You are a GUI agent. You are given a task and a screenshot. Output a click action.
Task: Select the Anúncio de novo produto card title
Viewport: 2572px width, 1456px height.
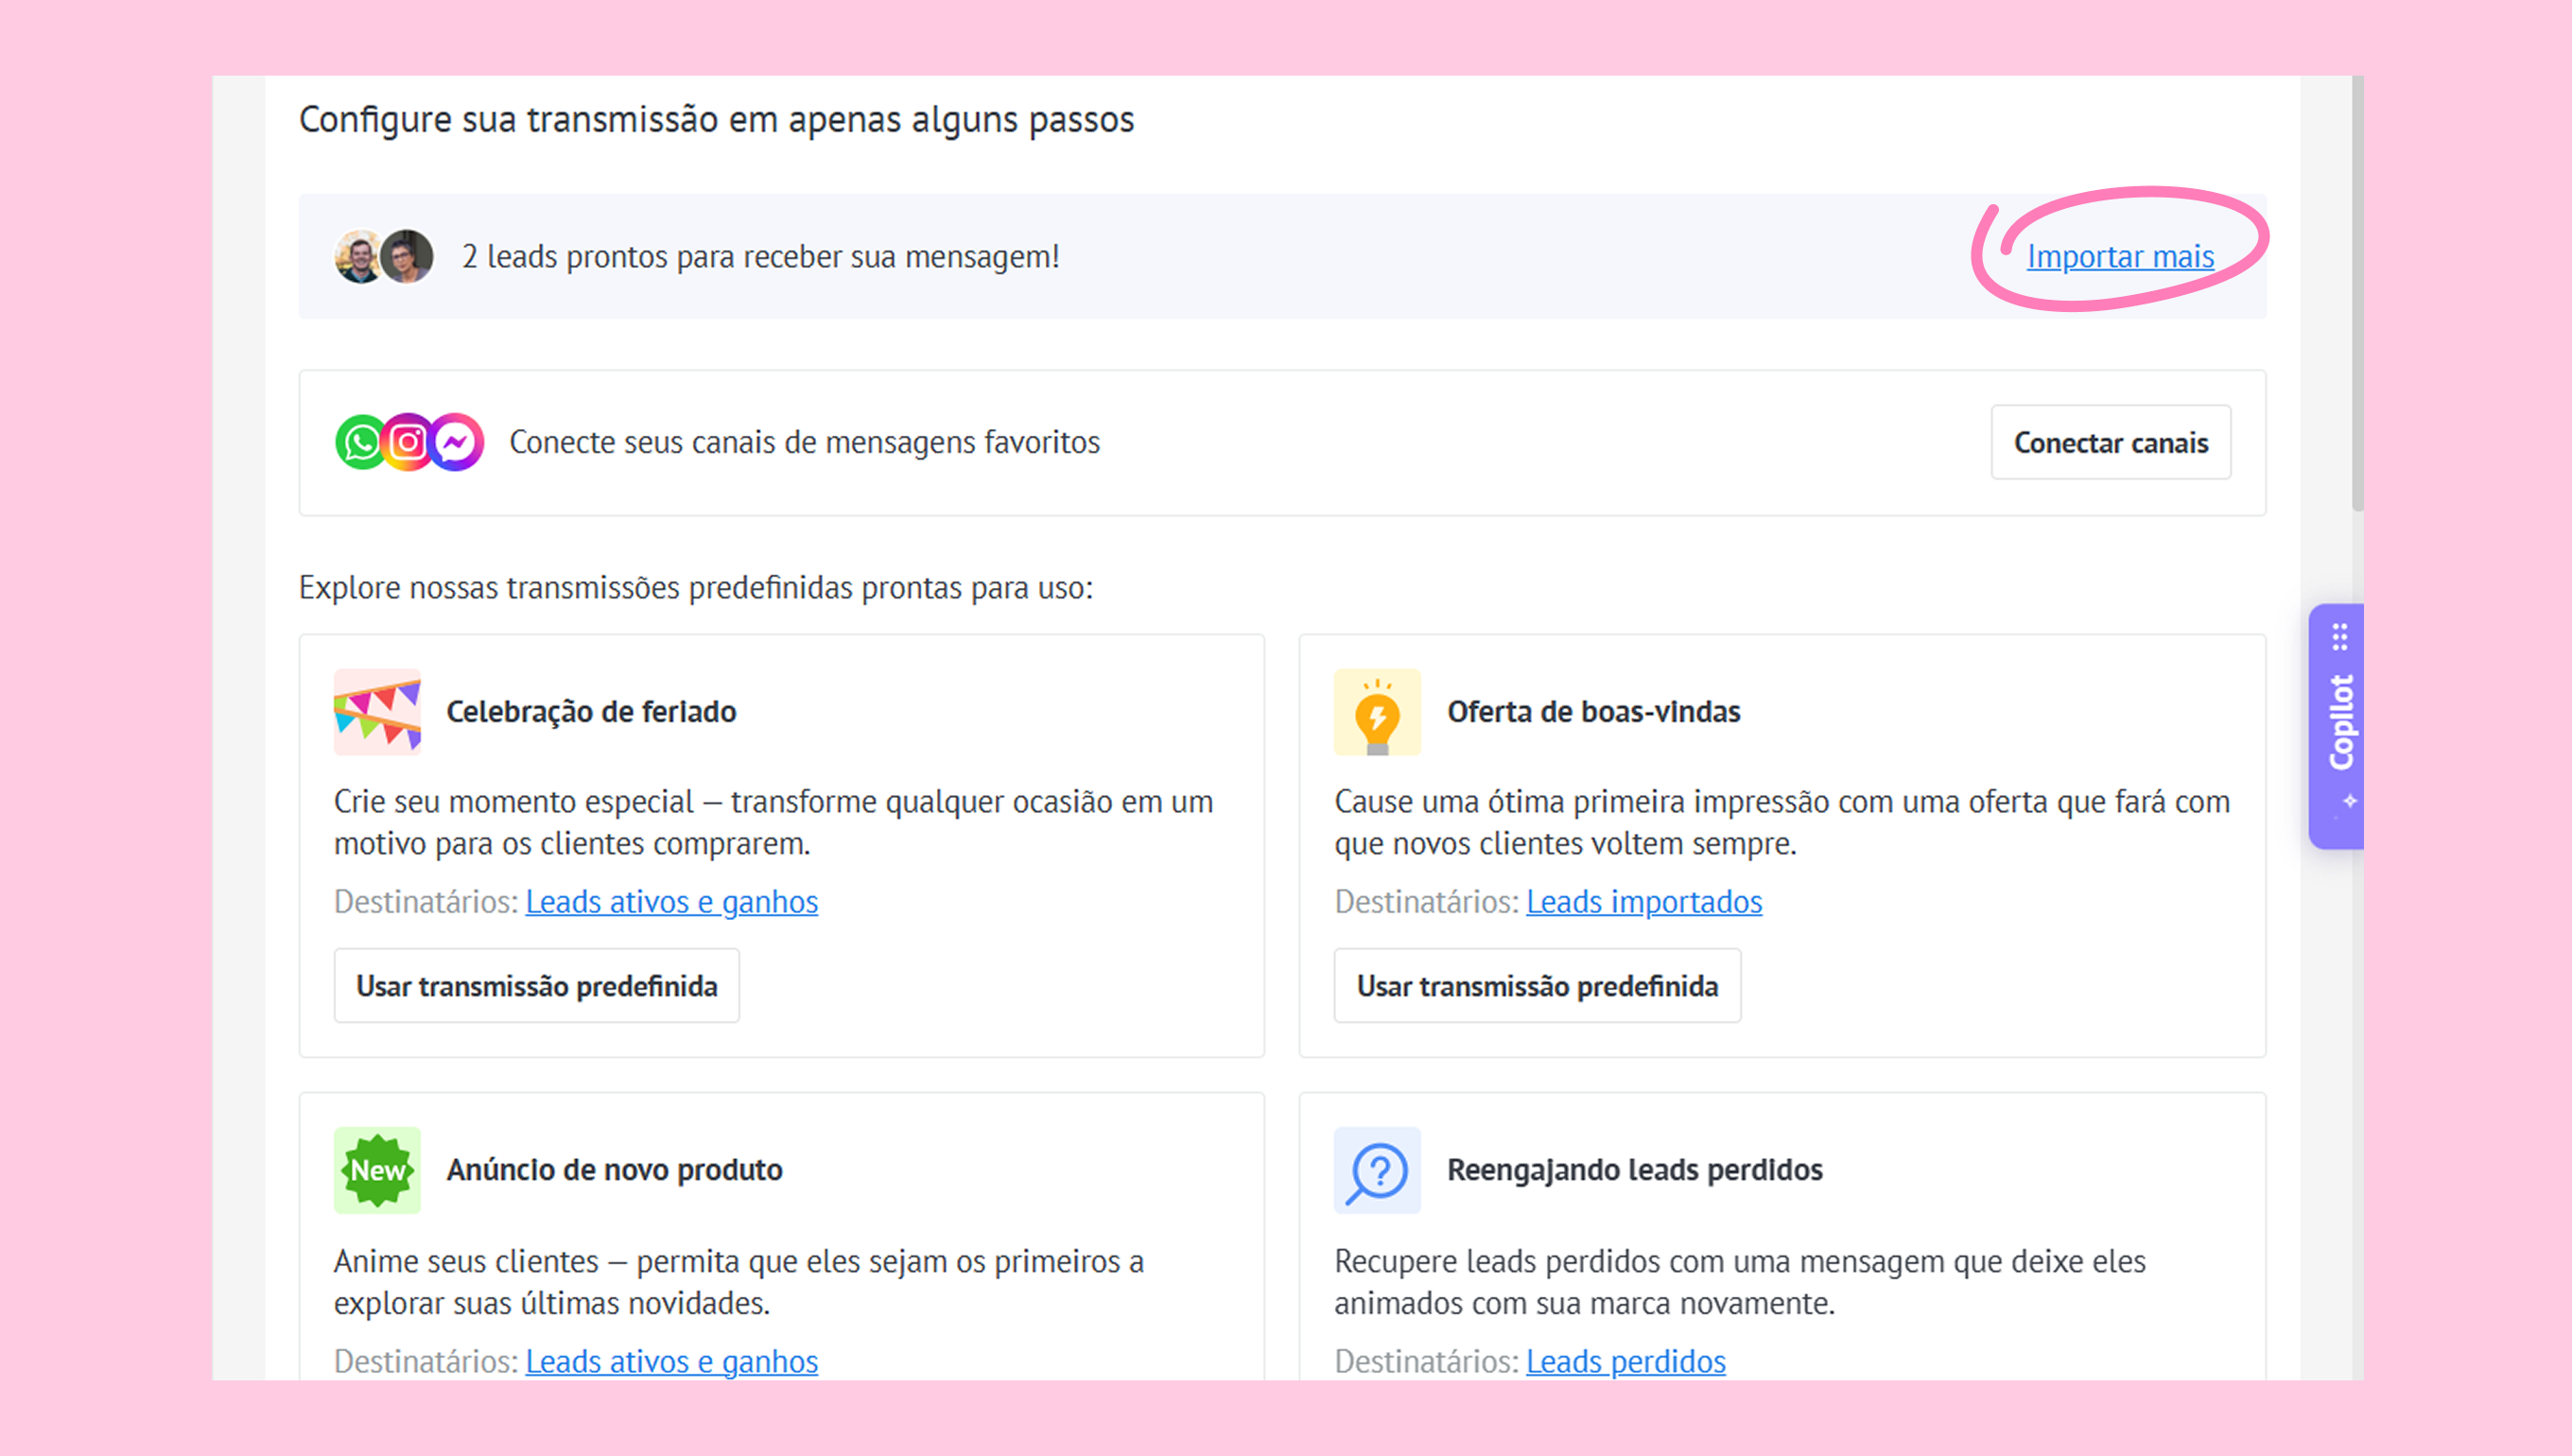[x=614, y=1170]
